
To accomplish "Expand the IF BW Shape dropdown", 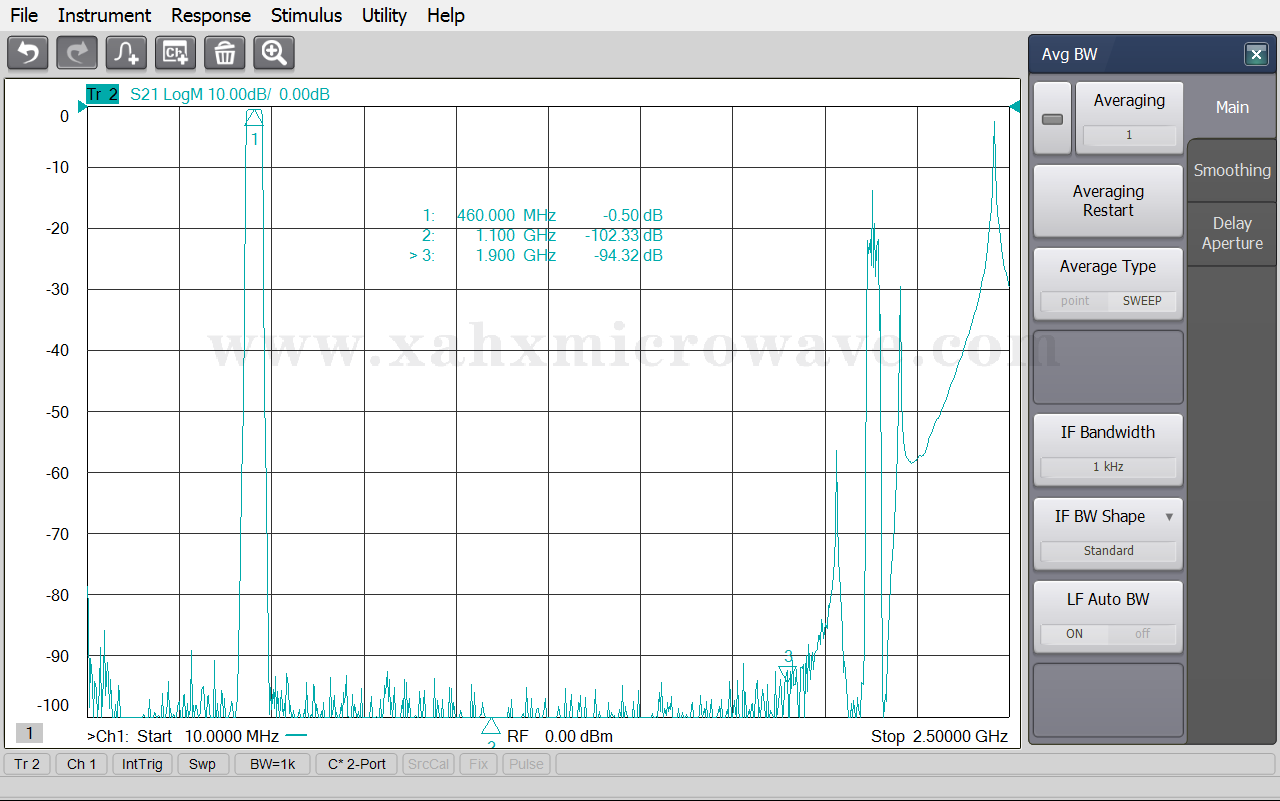I will point(1169,517).
